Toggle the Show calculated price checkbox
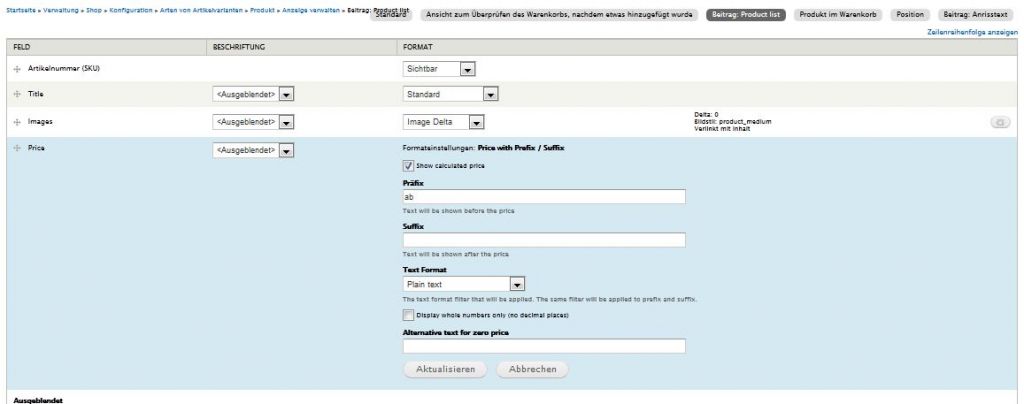The image size is (1024, 404). coord(409,165)
